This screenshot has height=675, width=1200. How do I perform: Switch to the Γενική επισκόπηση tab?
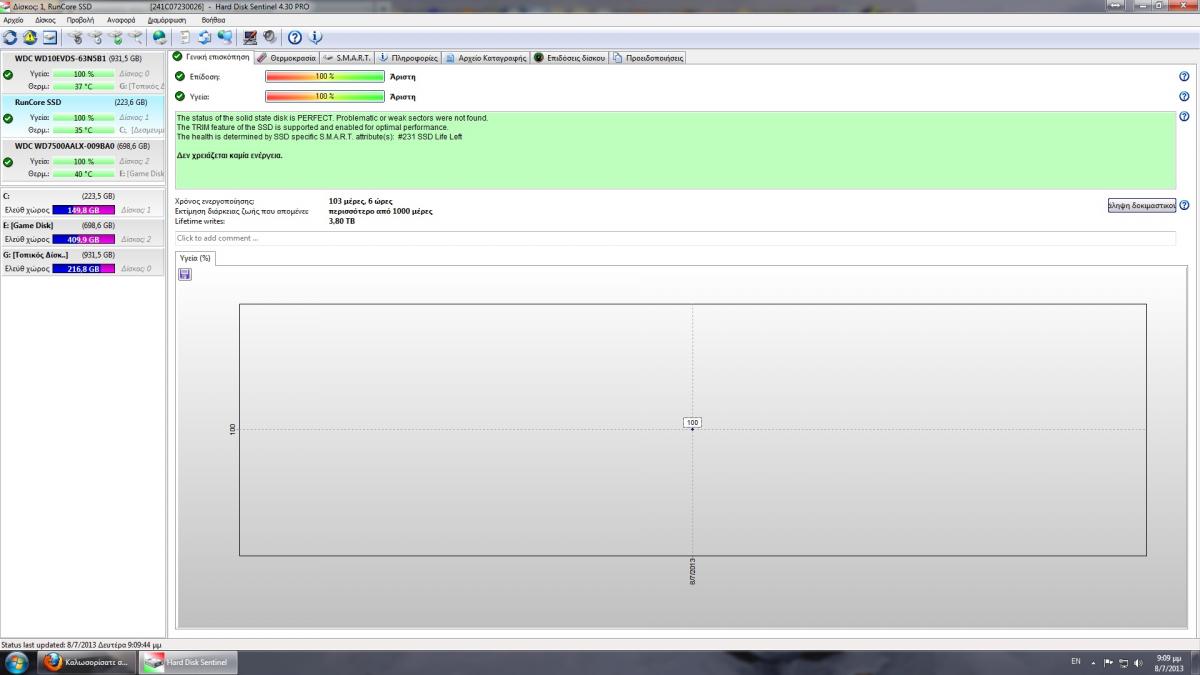[x=211, y=57]
